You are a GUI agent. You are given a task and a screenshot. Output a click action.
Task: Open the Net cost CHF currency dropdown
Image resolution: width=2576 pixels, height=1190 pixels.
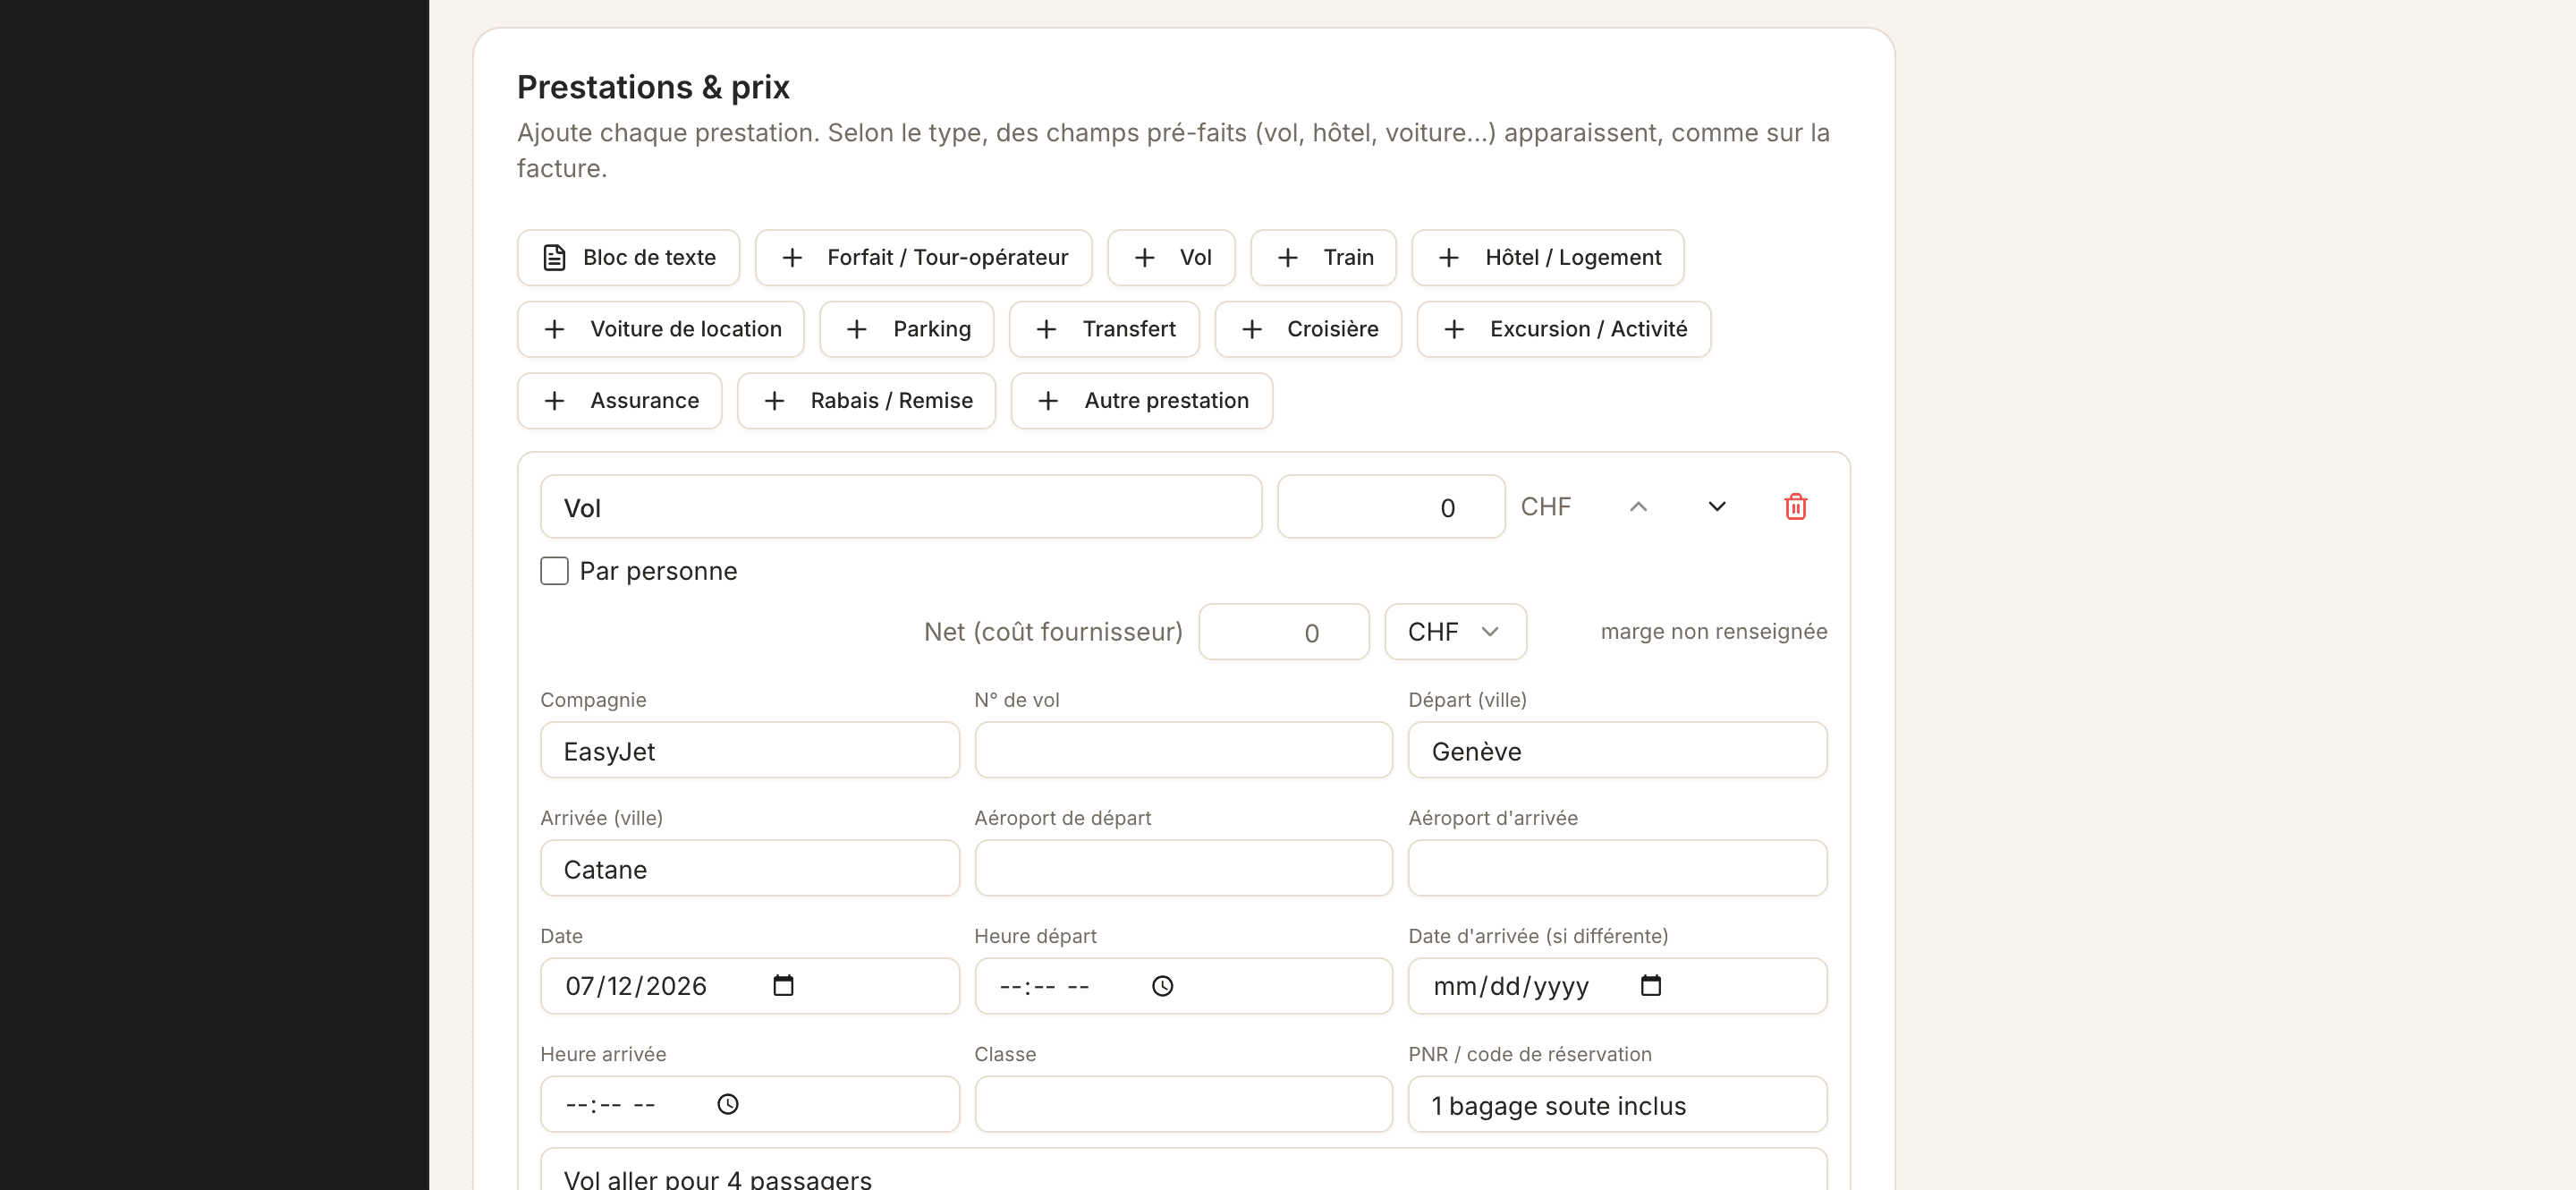1455,632
